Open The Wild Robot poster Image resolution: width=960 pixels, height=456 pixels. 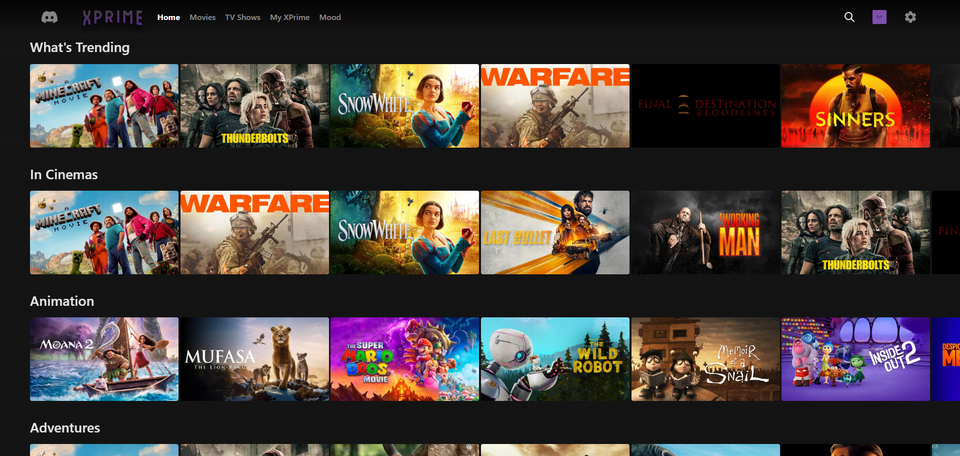click(x=555, y=359)
